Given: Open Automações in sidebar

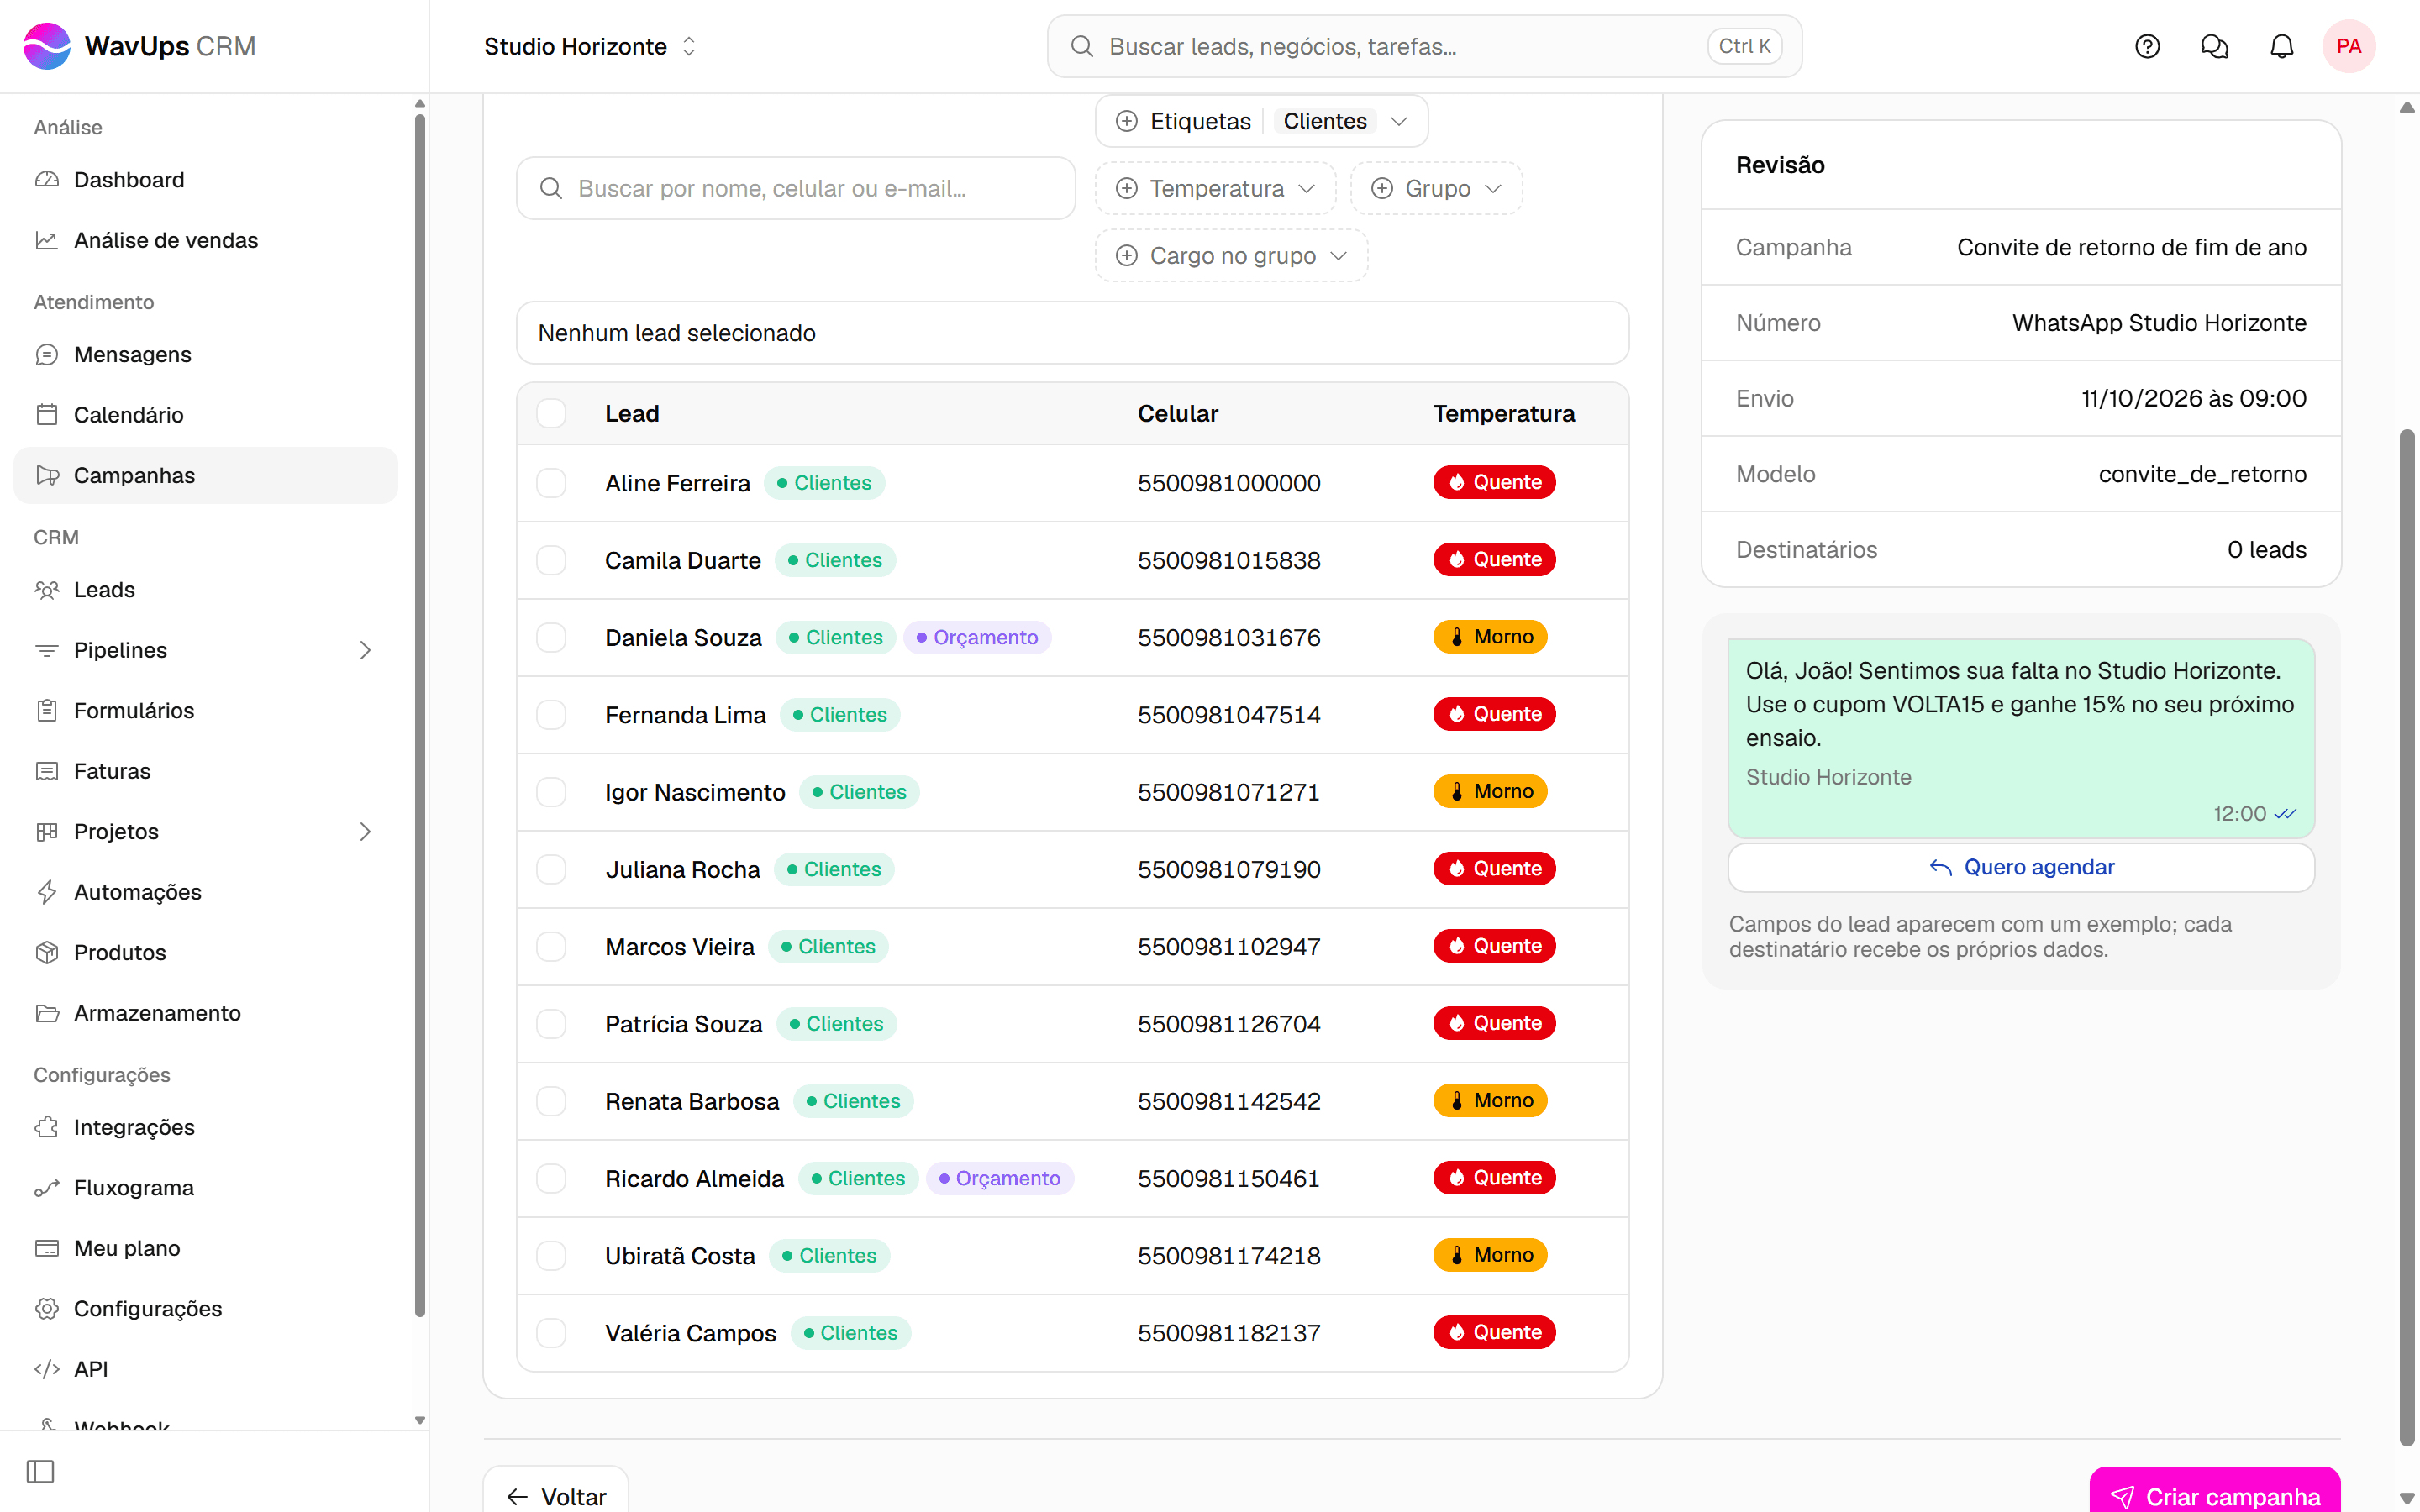Looking at the screenshot, I should 206,892.
